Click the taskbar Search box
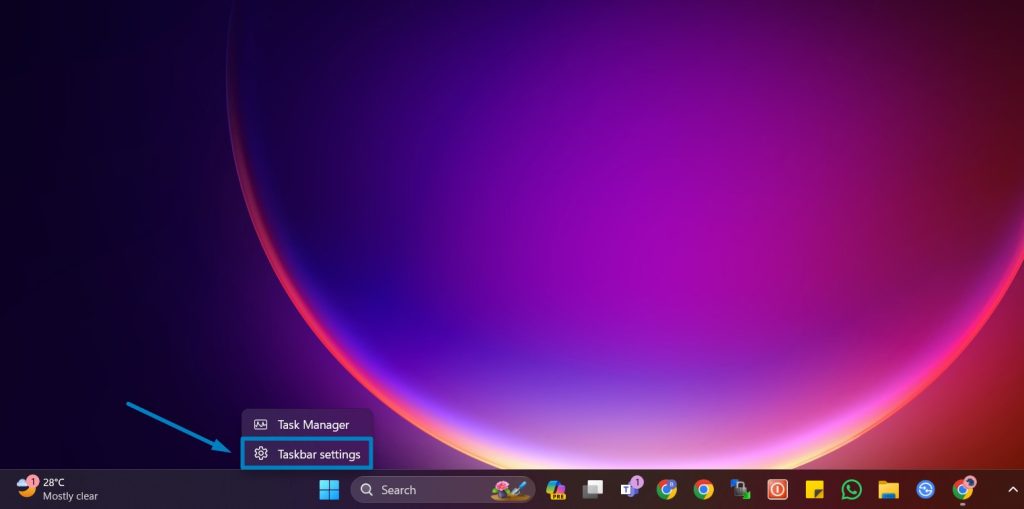 pos(420,490)
